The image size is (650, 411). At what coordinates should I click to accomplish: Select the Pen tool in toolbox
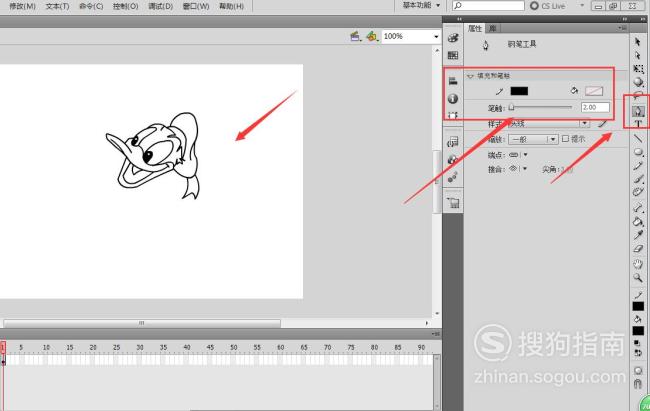click(638, 111)
